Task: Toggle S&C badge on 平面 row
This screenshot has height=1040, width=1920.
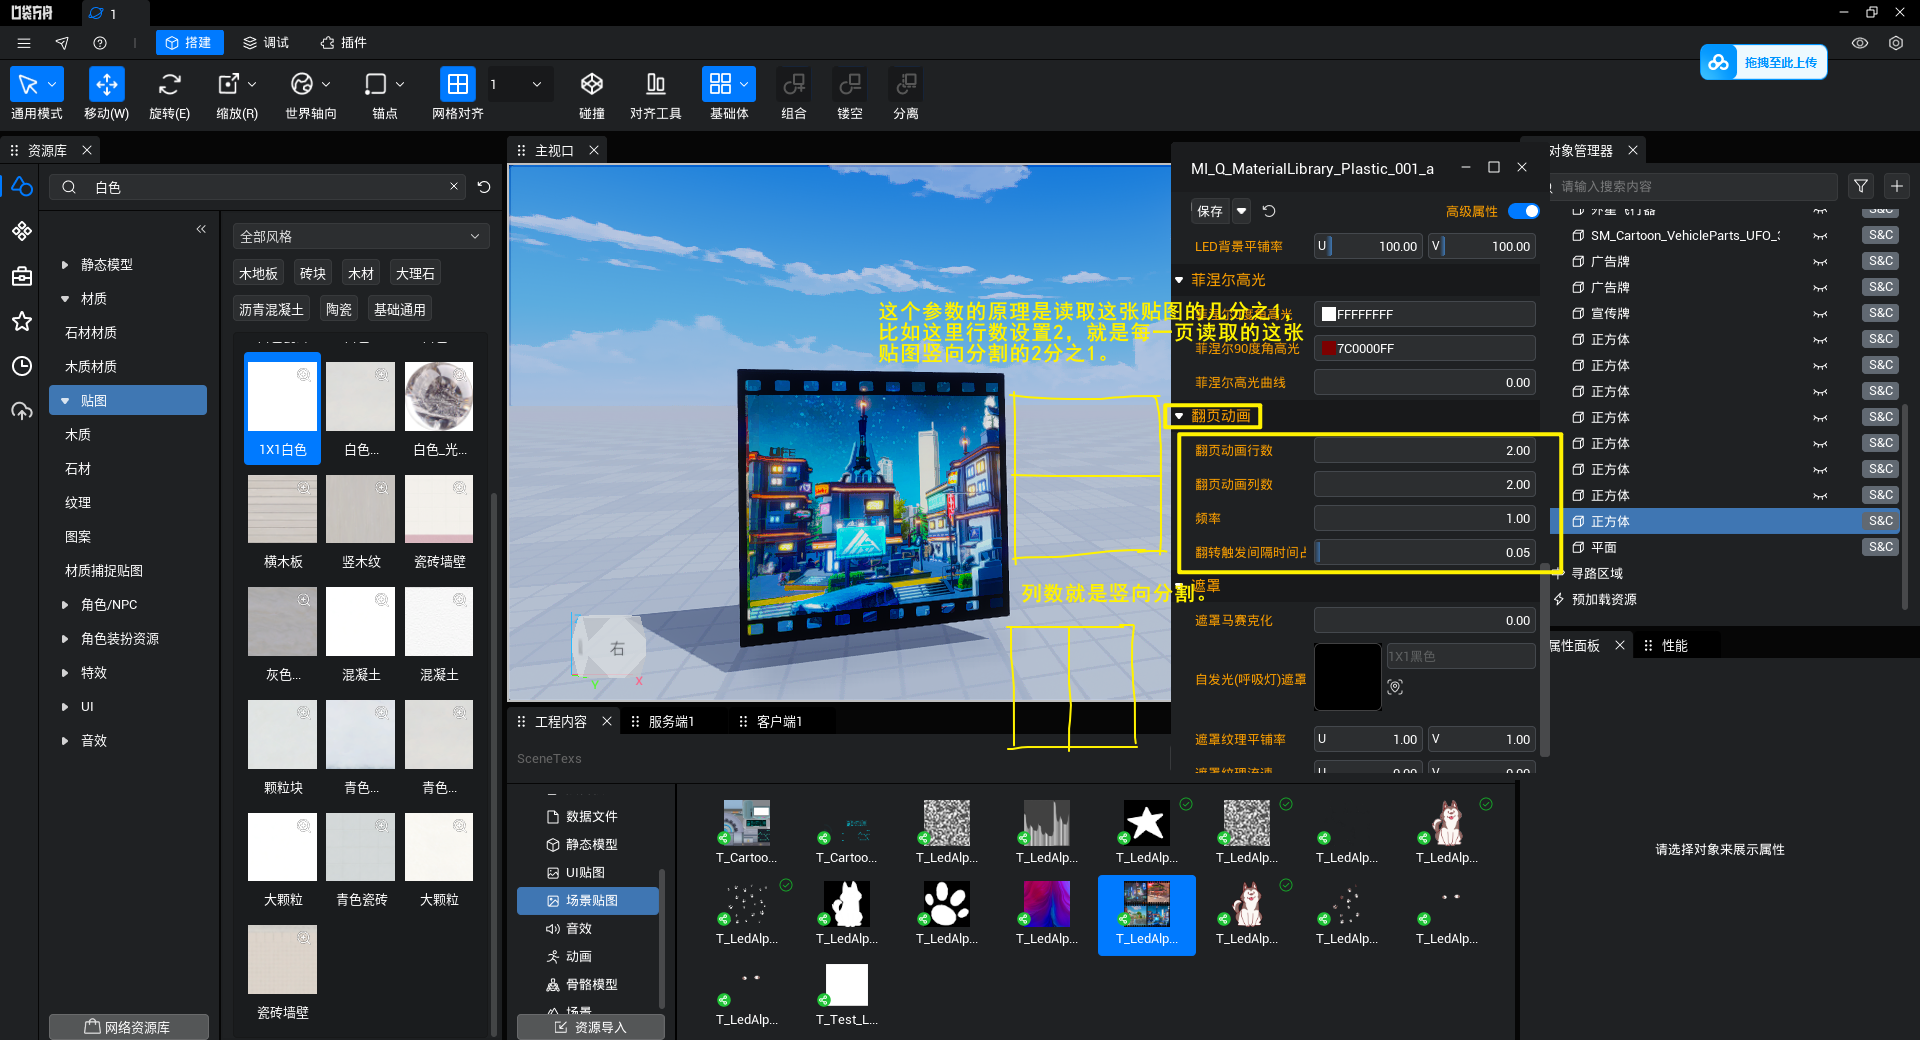Action: (x=1880, y=547)
